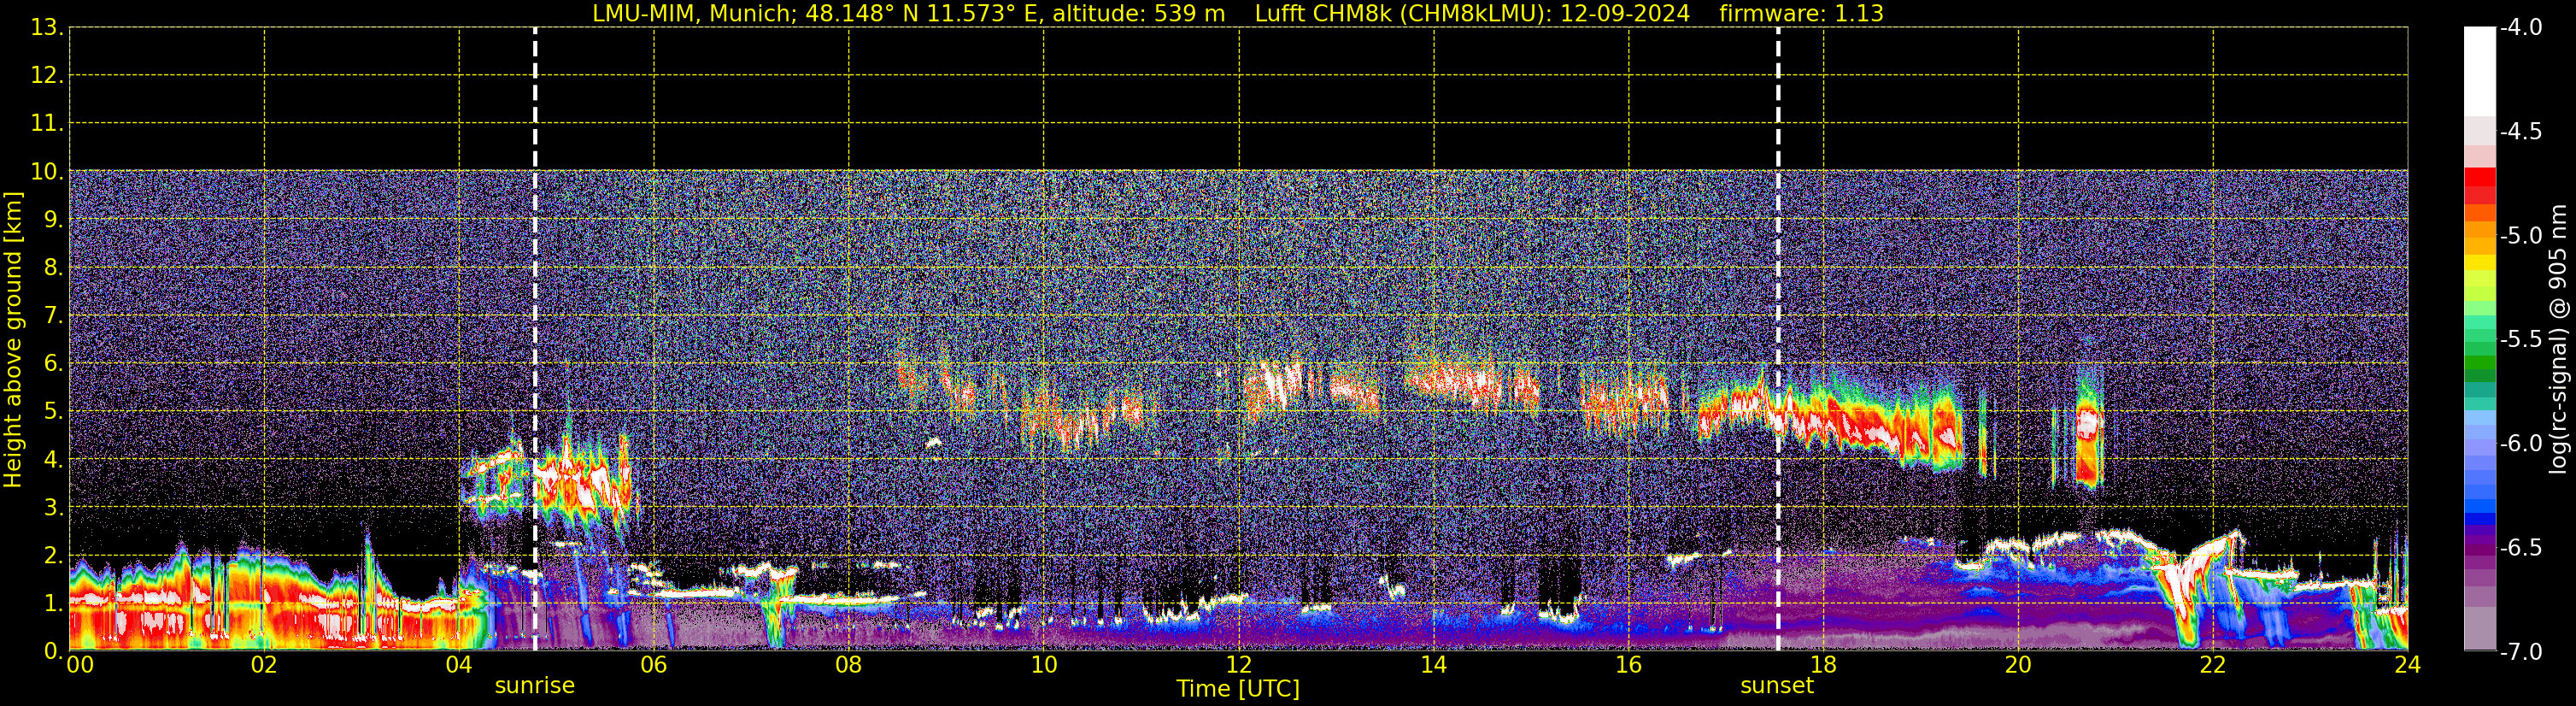Click the '5.' height axis tick label

(x=53, y=412)
